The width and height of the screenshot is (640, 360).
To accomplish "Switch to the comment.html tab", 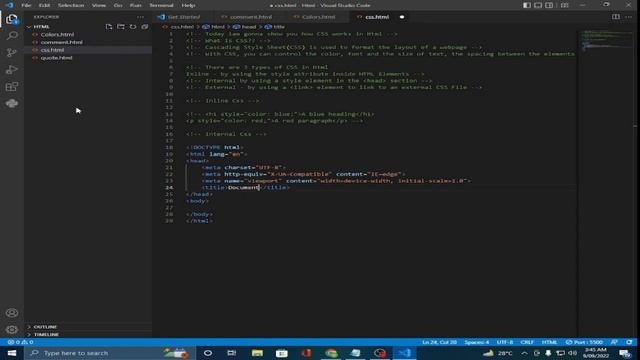I will 250,17.
